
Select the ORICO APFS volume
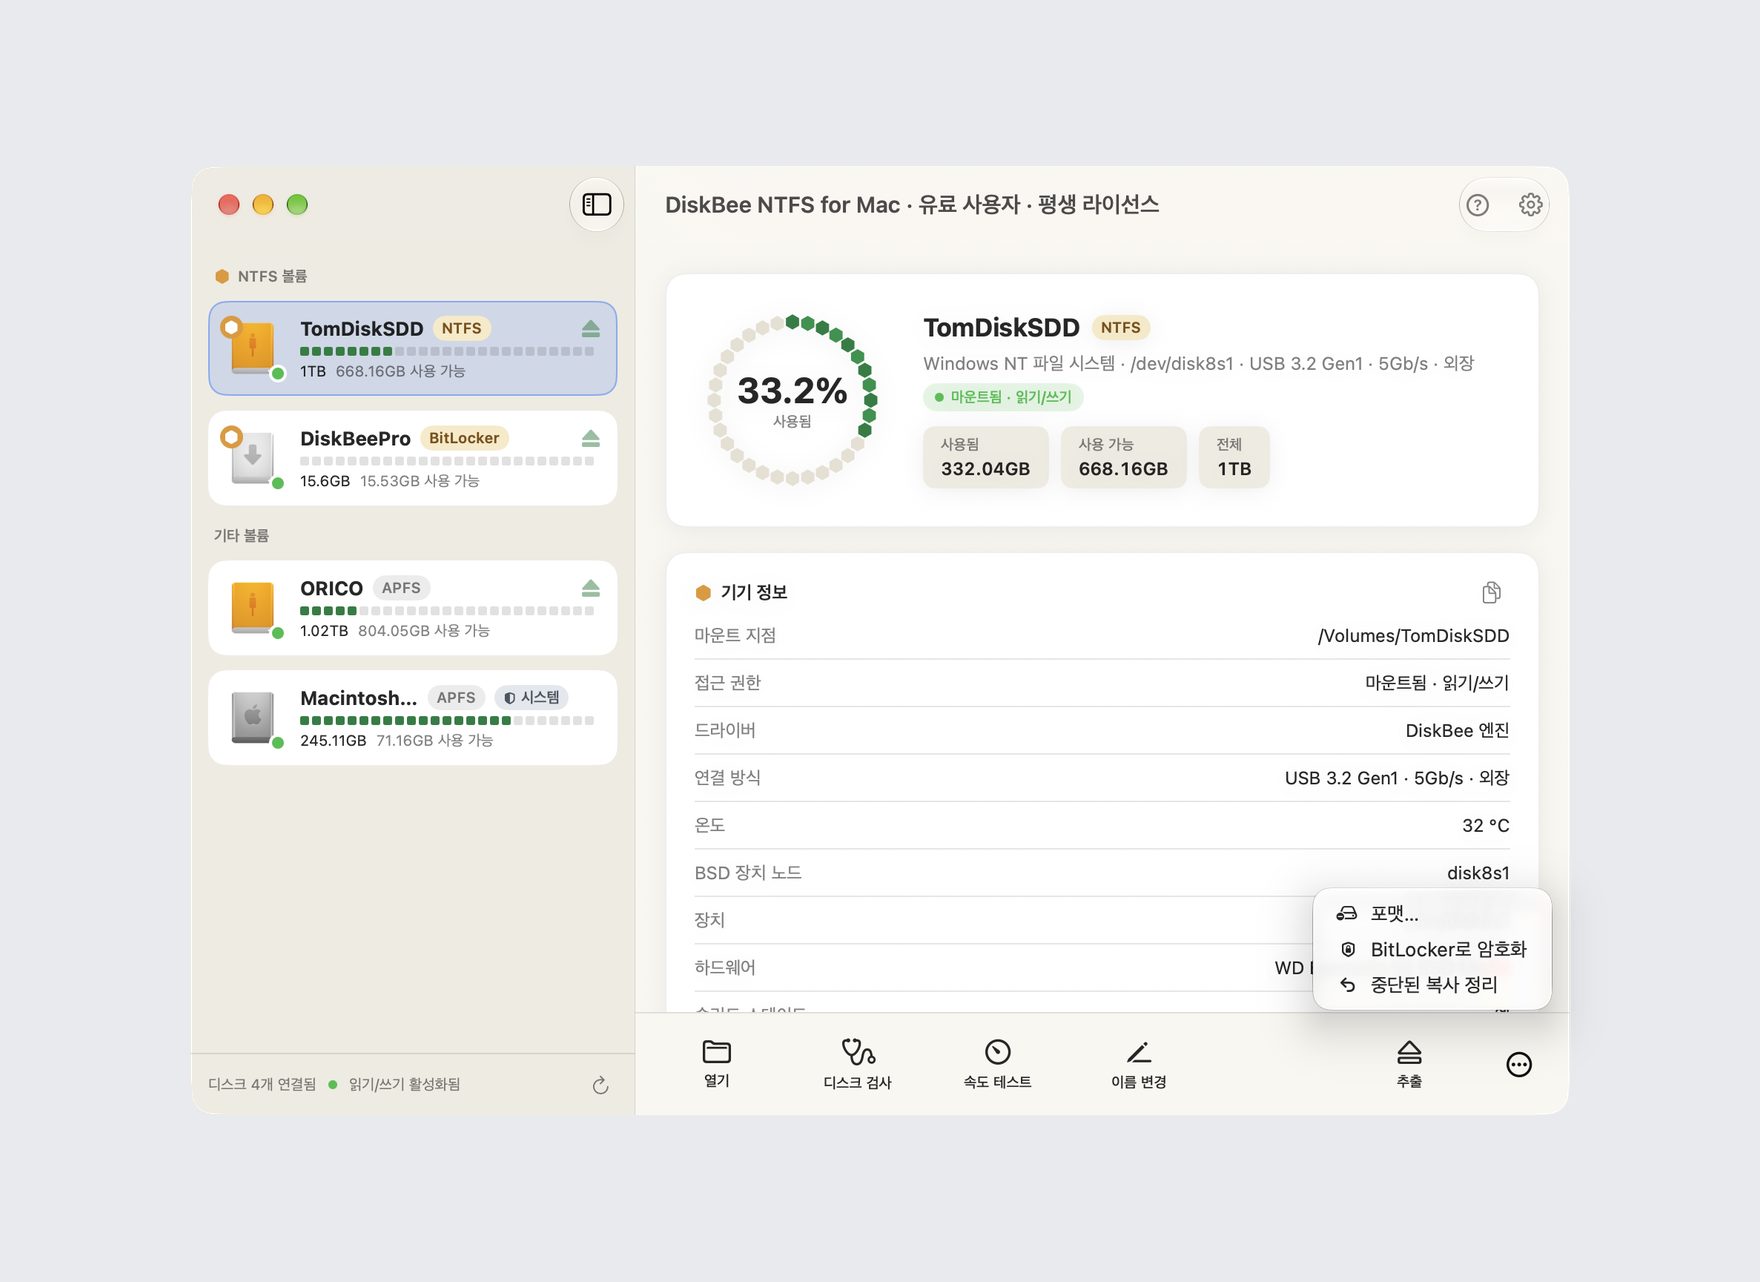(x=413, y=608)
